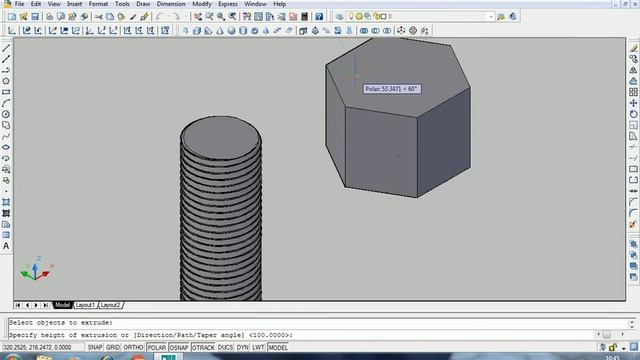Click the Intersect boolean icon
This screenshot has width=640, height=360.
387,31
